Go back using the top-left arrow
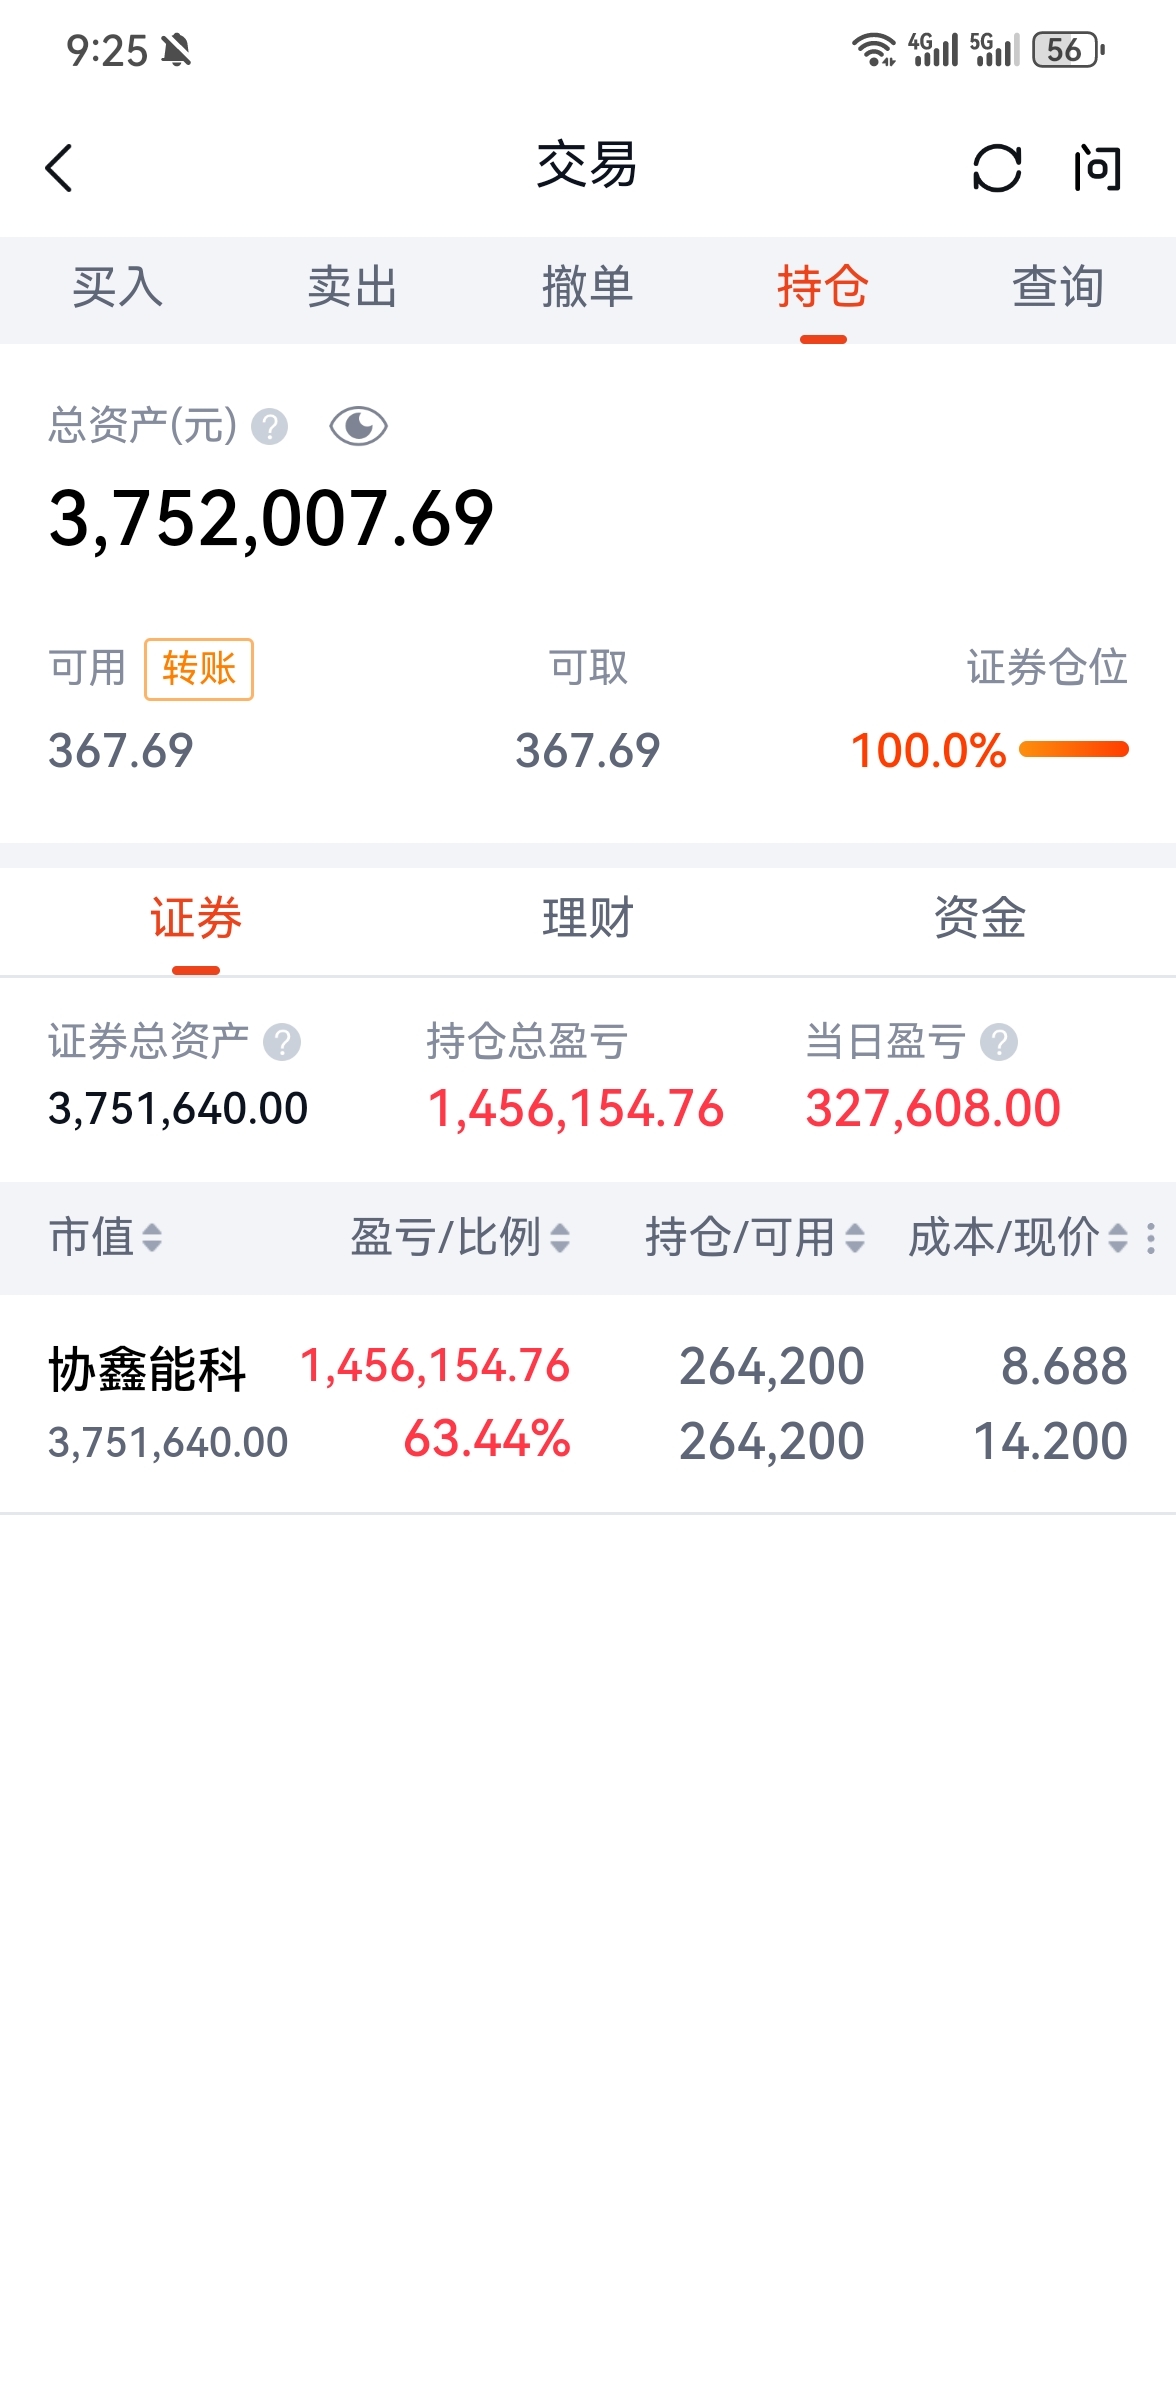 tap(59, 167)
